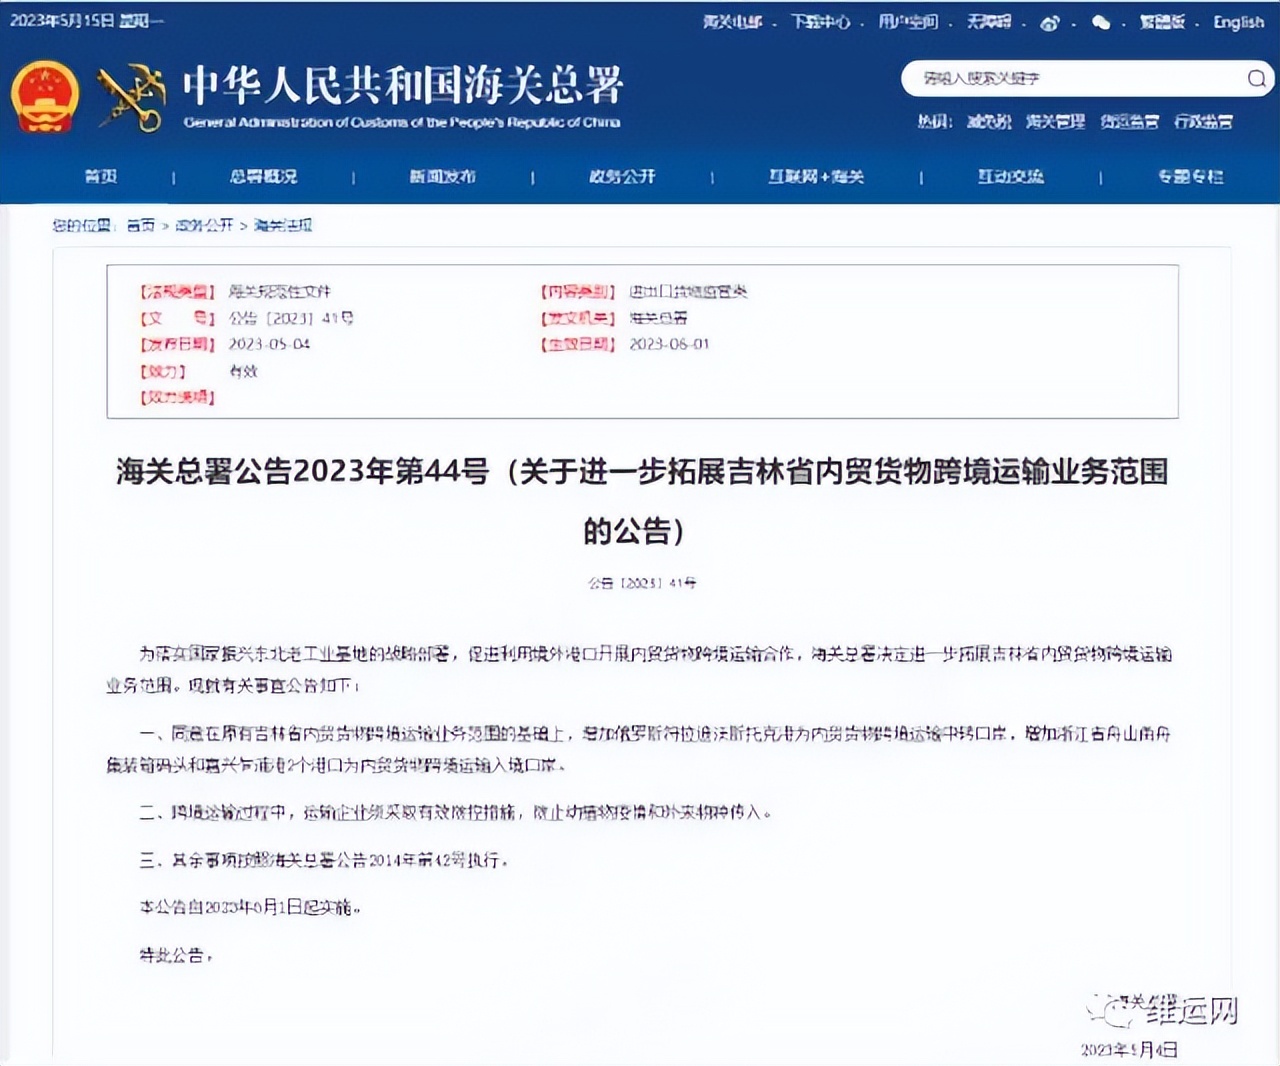This screenshot has height=1066, width=1280.
Task: Click the 海关法规 breadcrumb link
Action: pyautogui.click(x=283, y=226)
